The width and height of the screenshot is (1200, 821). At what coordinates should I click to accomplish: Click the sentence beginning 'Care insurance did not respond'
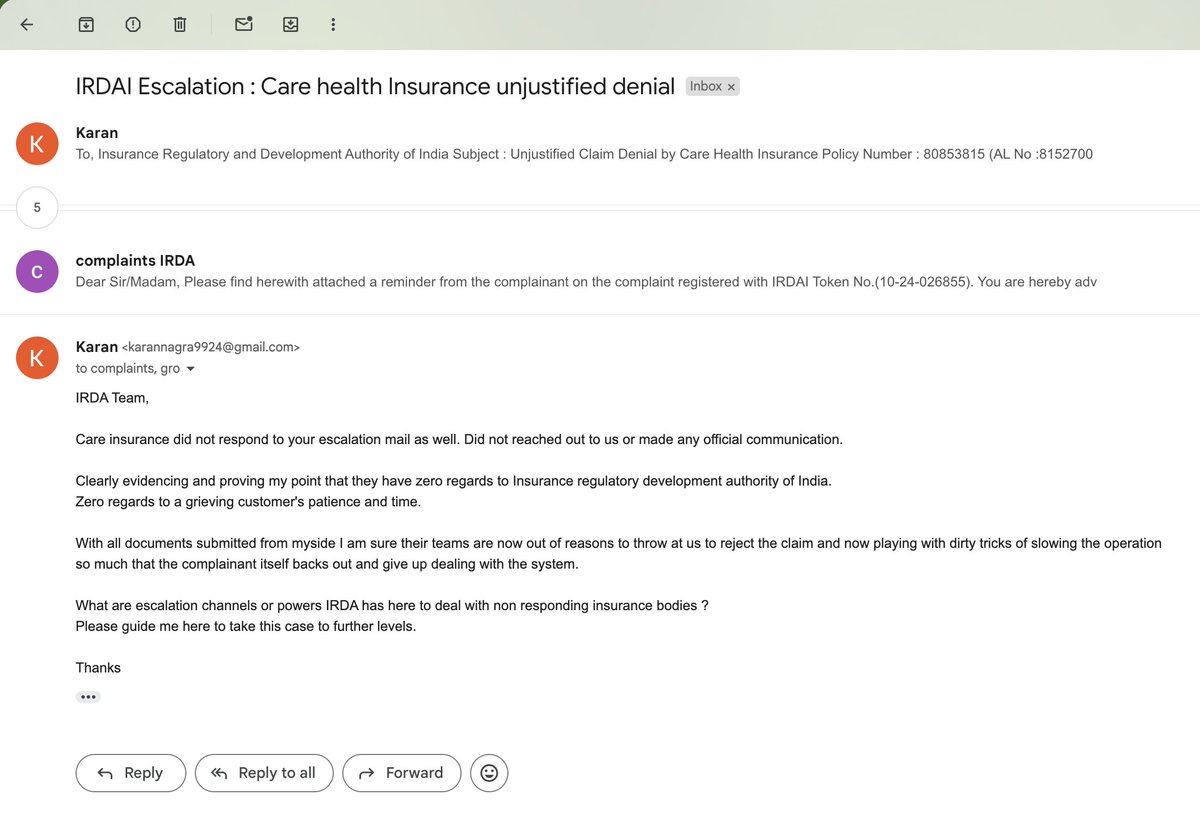click(459, 439)
